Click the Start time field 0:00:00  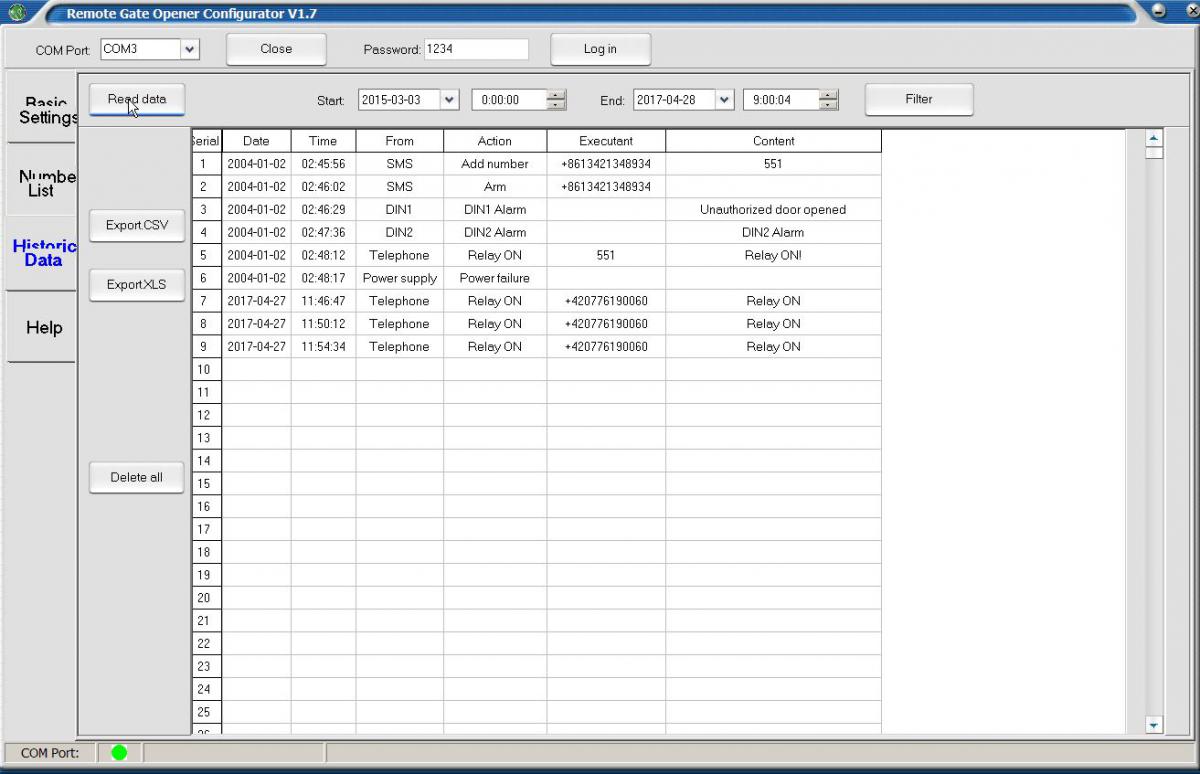(x=509, y=100)
